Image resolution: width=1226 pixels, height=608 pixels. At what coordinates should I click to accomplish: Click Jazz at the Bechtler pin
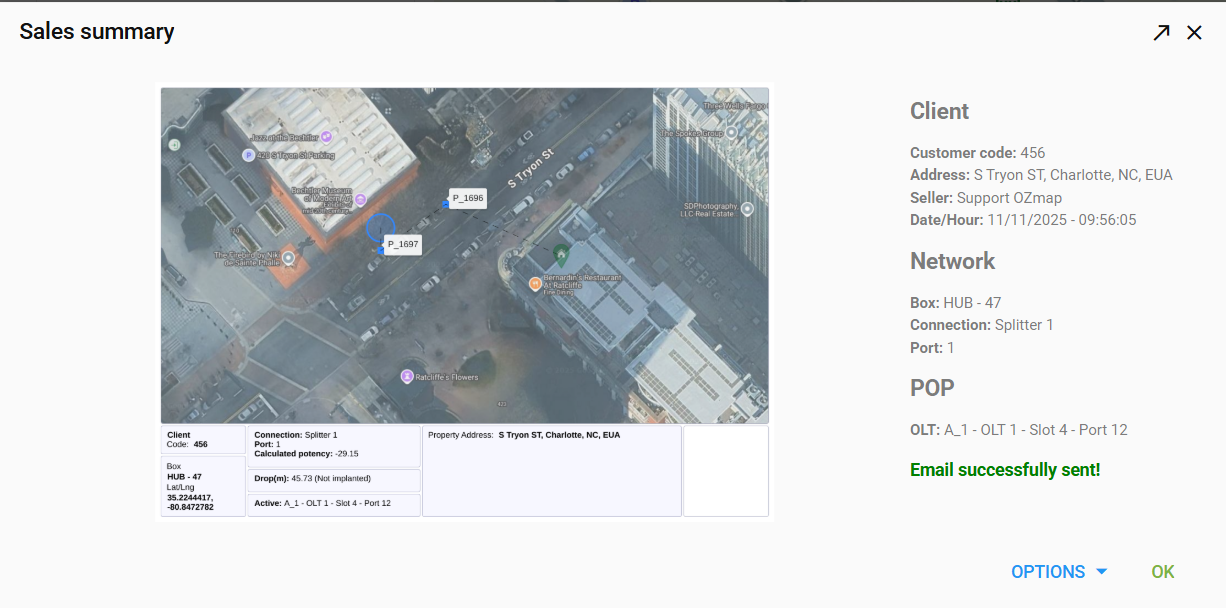[326, 136]
